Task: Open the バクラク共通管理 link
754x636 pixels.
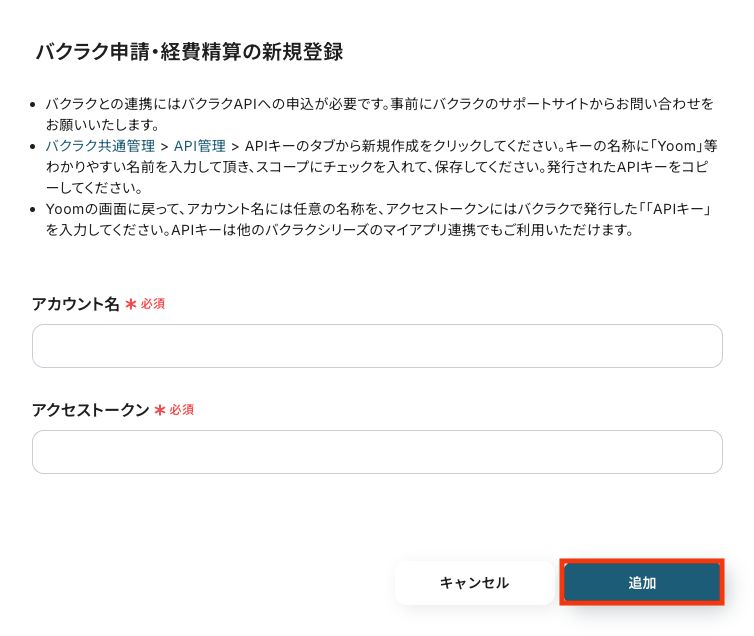Action: pyautogui.click(x=100, y=146)
